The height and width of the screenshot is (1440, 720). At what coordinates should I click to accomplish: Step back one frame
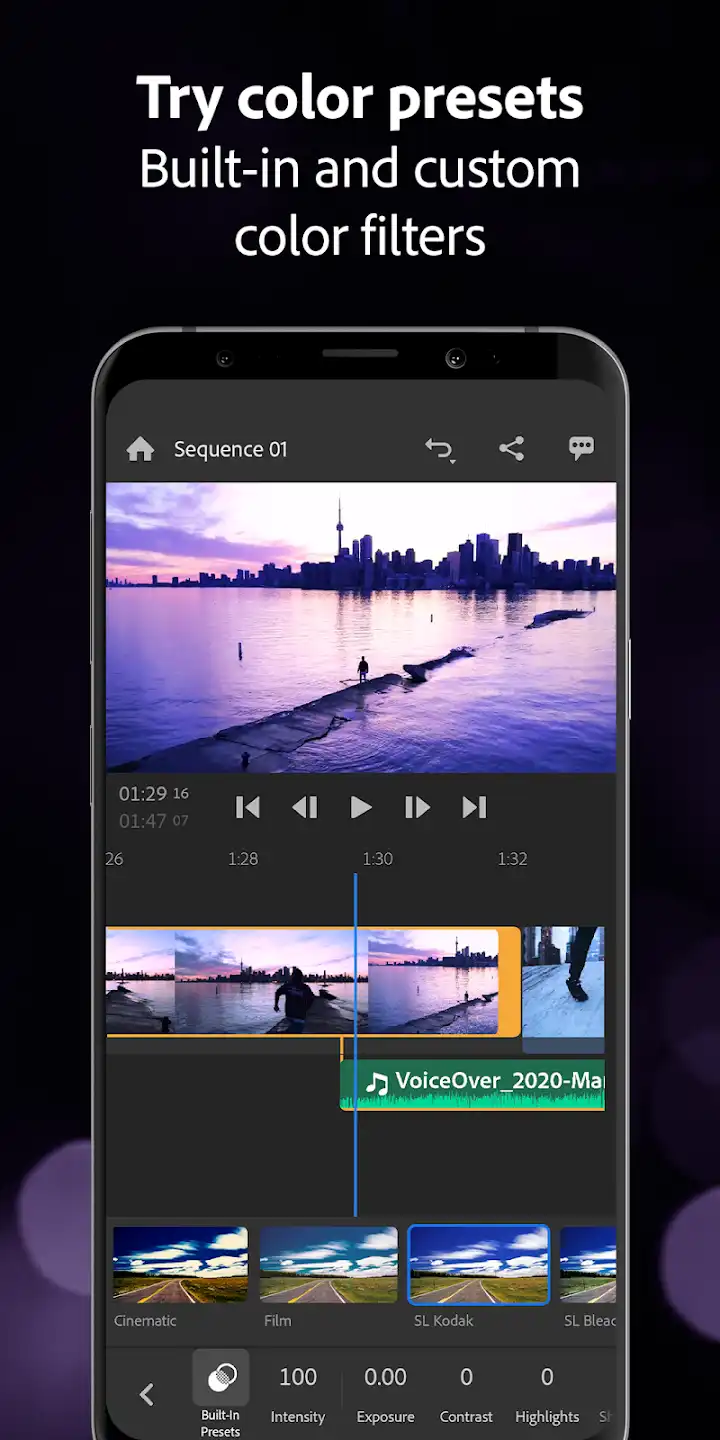coord(304,807)
